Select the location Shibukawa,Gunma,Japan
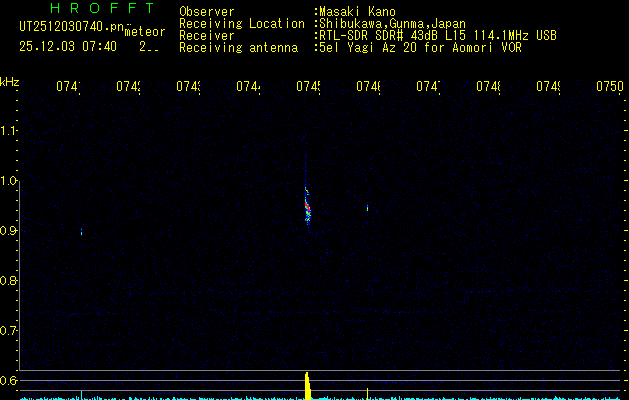 (x=392, y=23)
